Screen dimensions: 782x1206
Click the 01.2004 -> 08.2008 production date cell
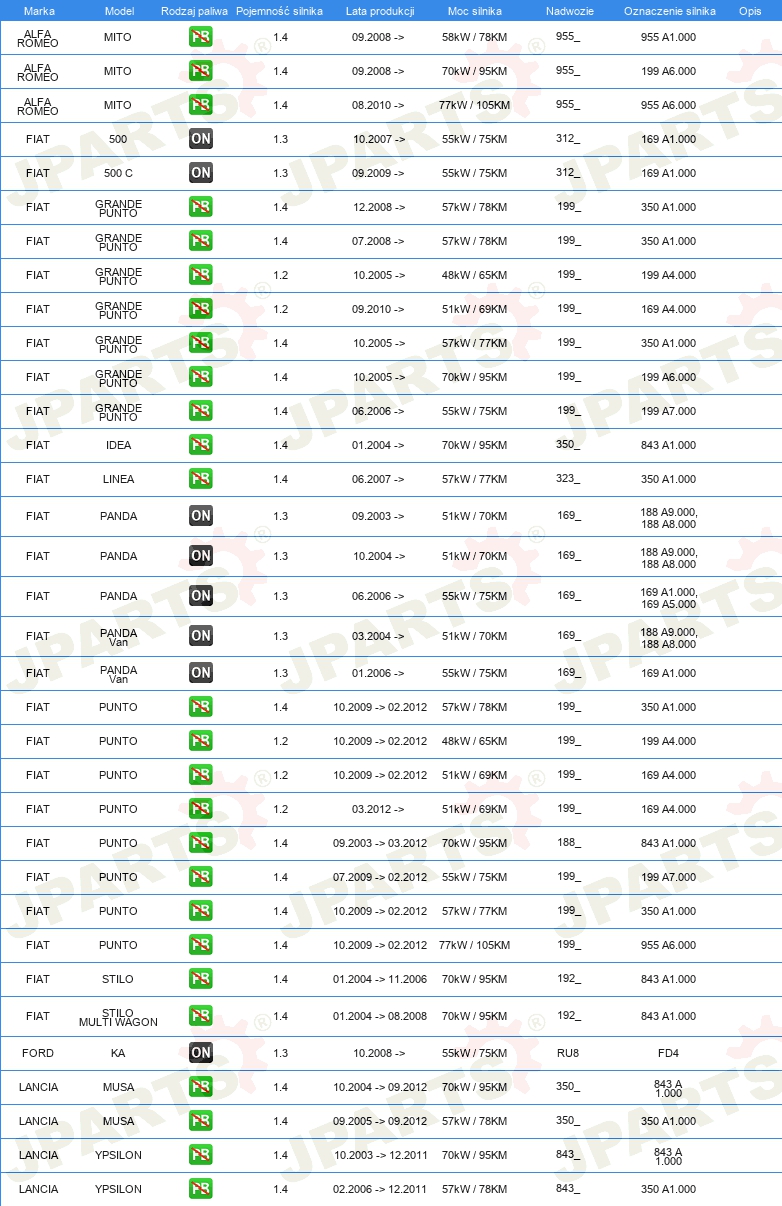click(x=380, y=1016)
